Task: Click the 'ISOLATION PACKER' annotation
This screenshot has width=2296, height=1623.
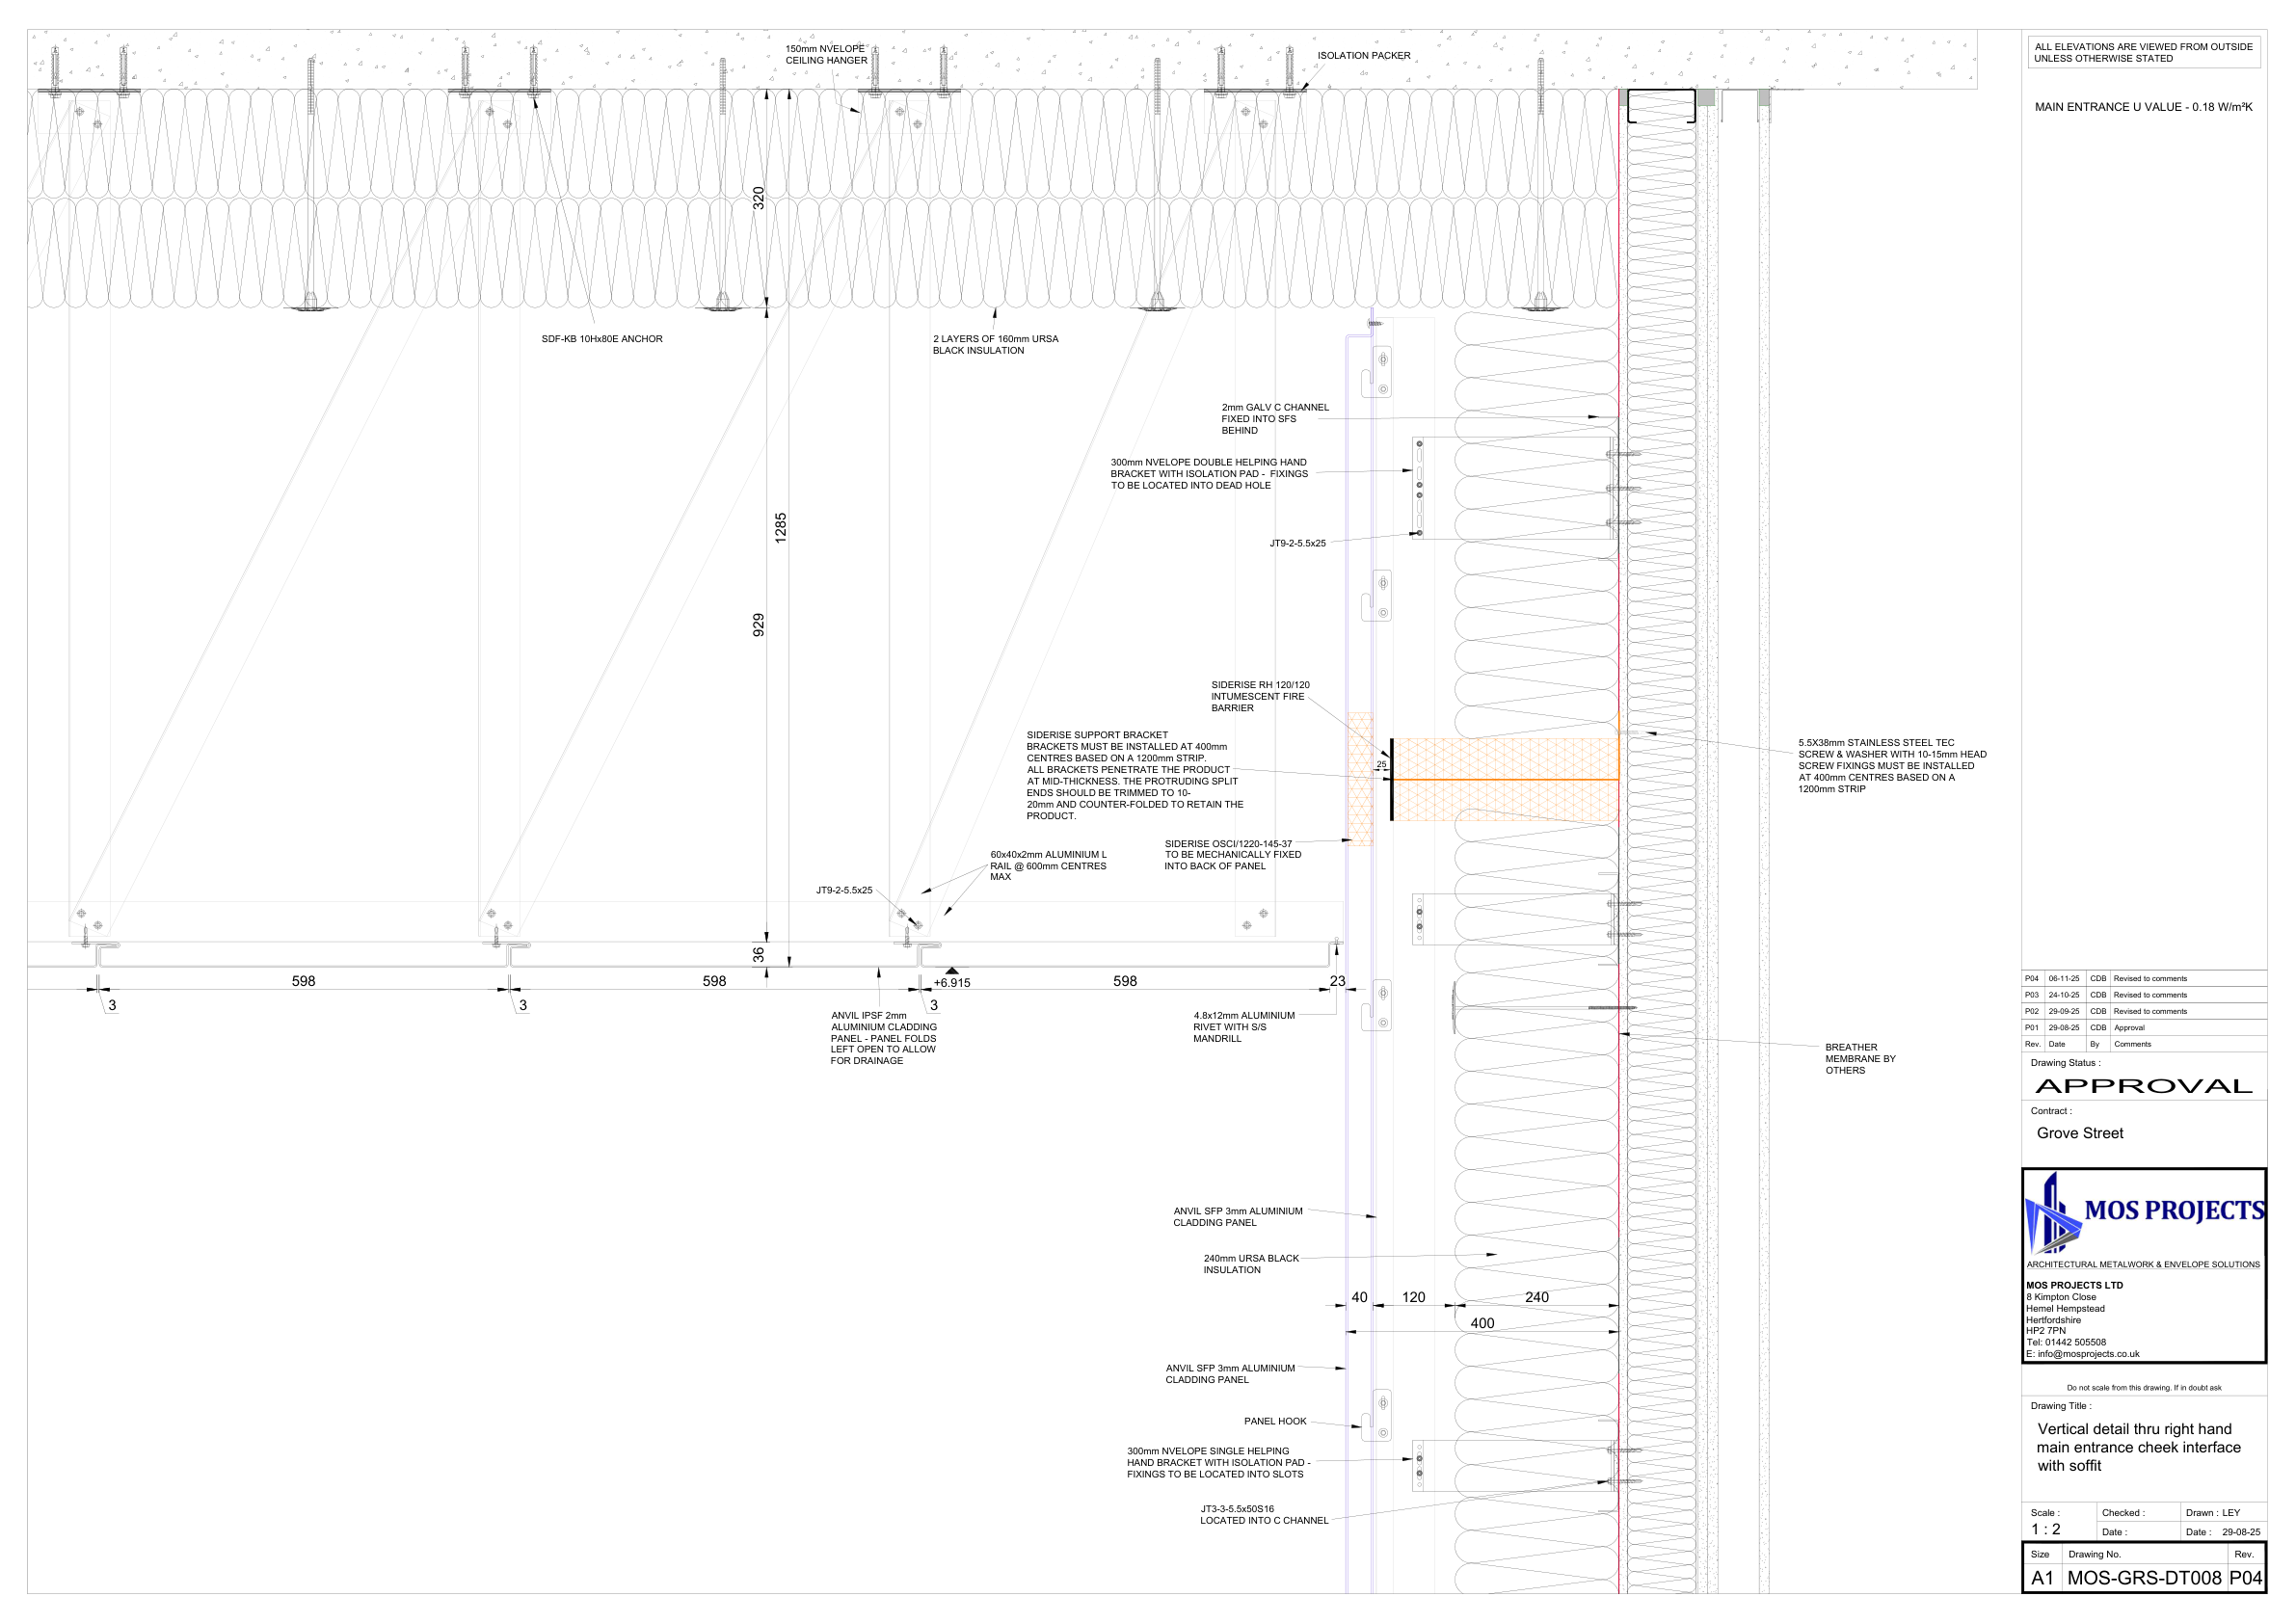Action: point(1364,56)
